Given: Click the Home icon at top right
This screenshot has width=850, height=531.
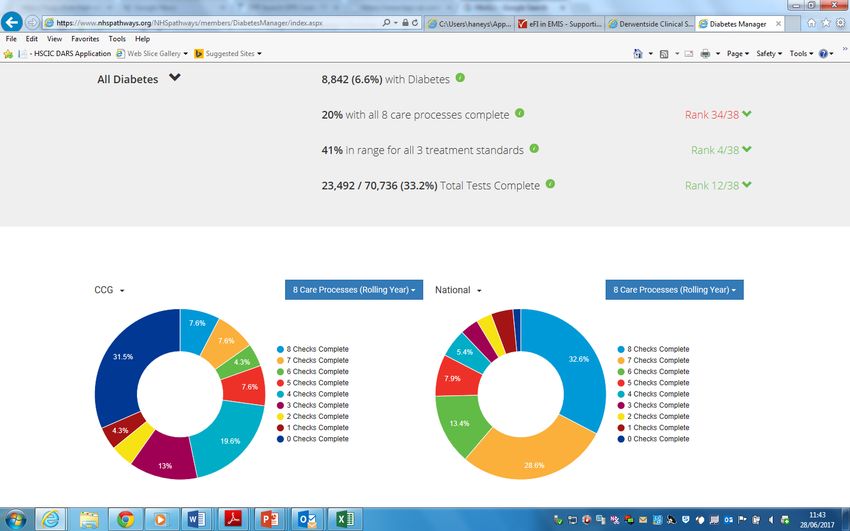Looking at the screenshot, I should (811, 23).
